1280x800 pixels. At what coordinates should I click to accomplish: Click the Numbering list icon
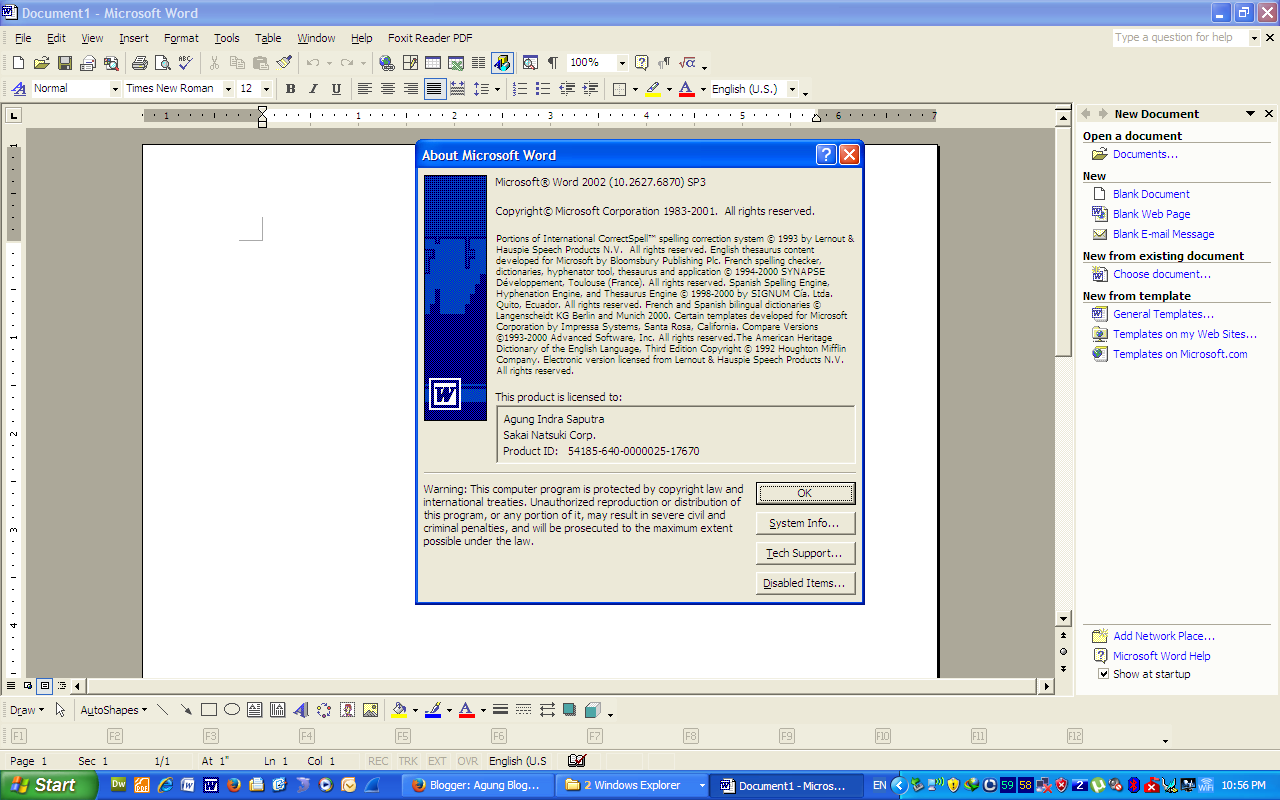pyautogui.click(x=519, y=89)
